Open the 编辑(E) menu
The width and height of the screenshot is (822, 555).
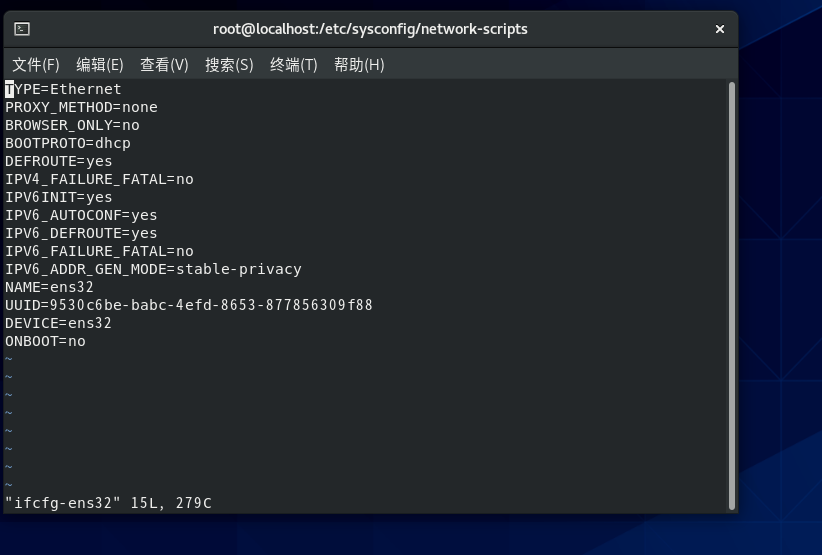pos(100,65)
